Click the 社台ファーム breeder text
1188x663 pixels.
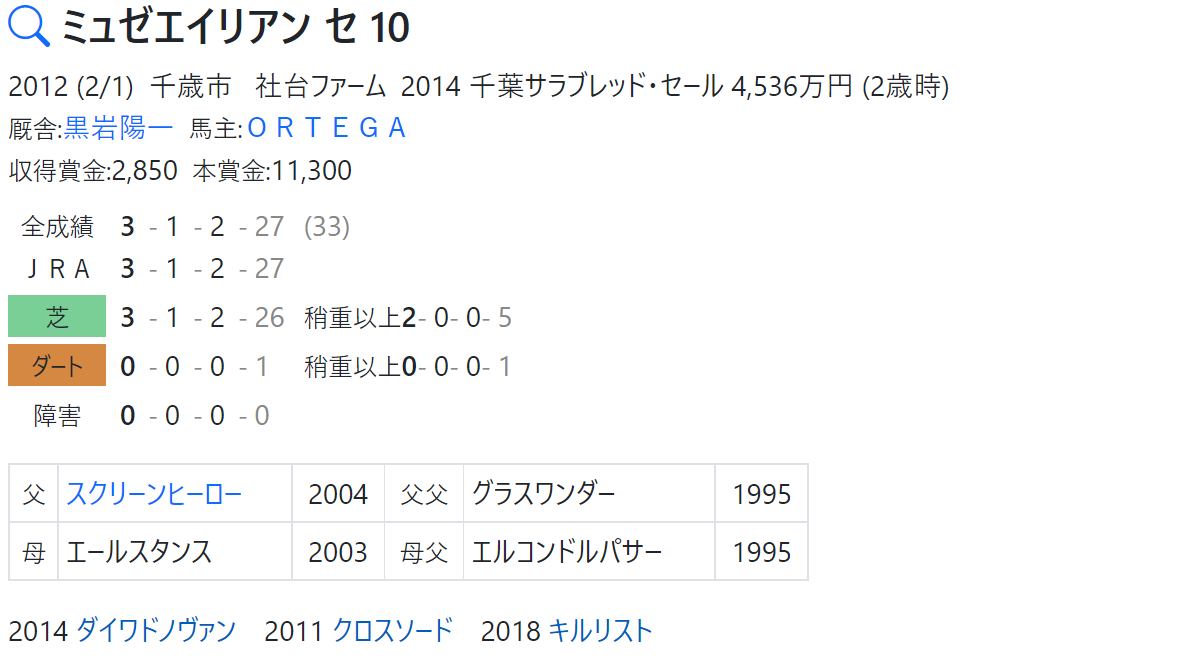click(320, 86)
